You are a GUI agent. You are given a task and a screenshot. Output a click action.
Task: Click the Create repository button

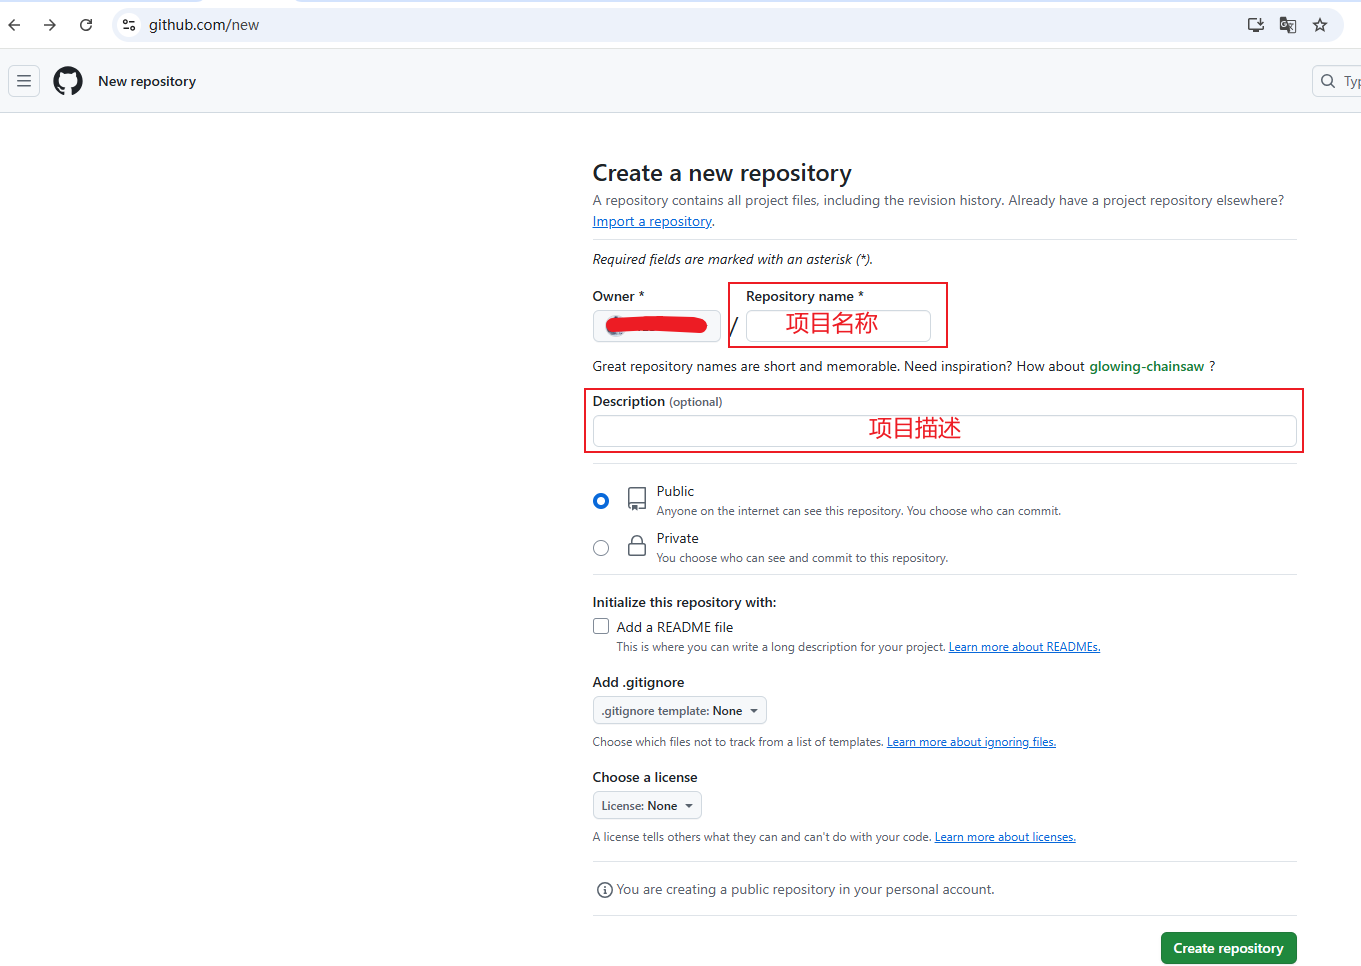click(x=1228, y=948)
